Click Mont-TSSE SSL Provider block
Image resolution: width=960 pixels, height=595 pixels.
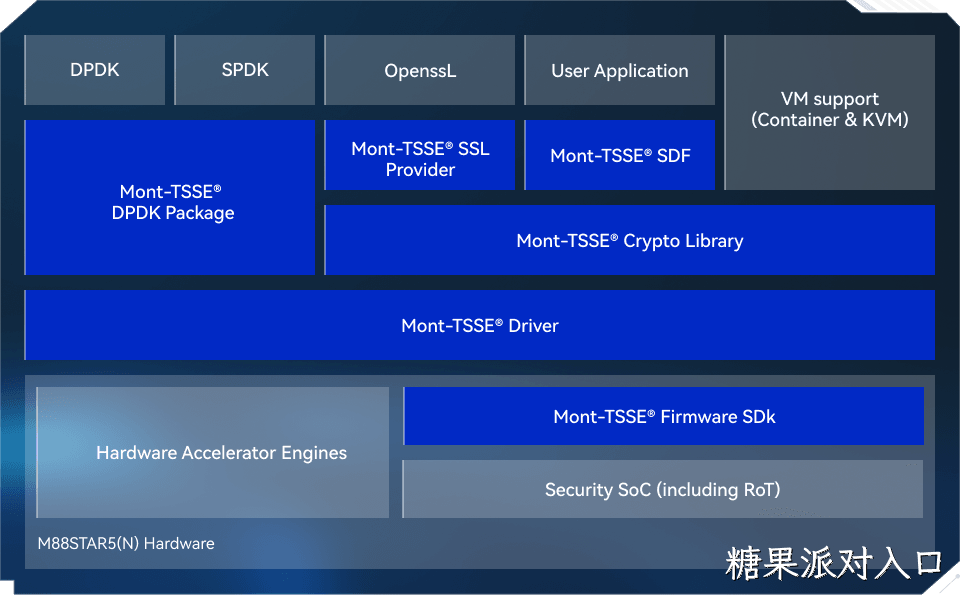(x=419, y=155)
